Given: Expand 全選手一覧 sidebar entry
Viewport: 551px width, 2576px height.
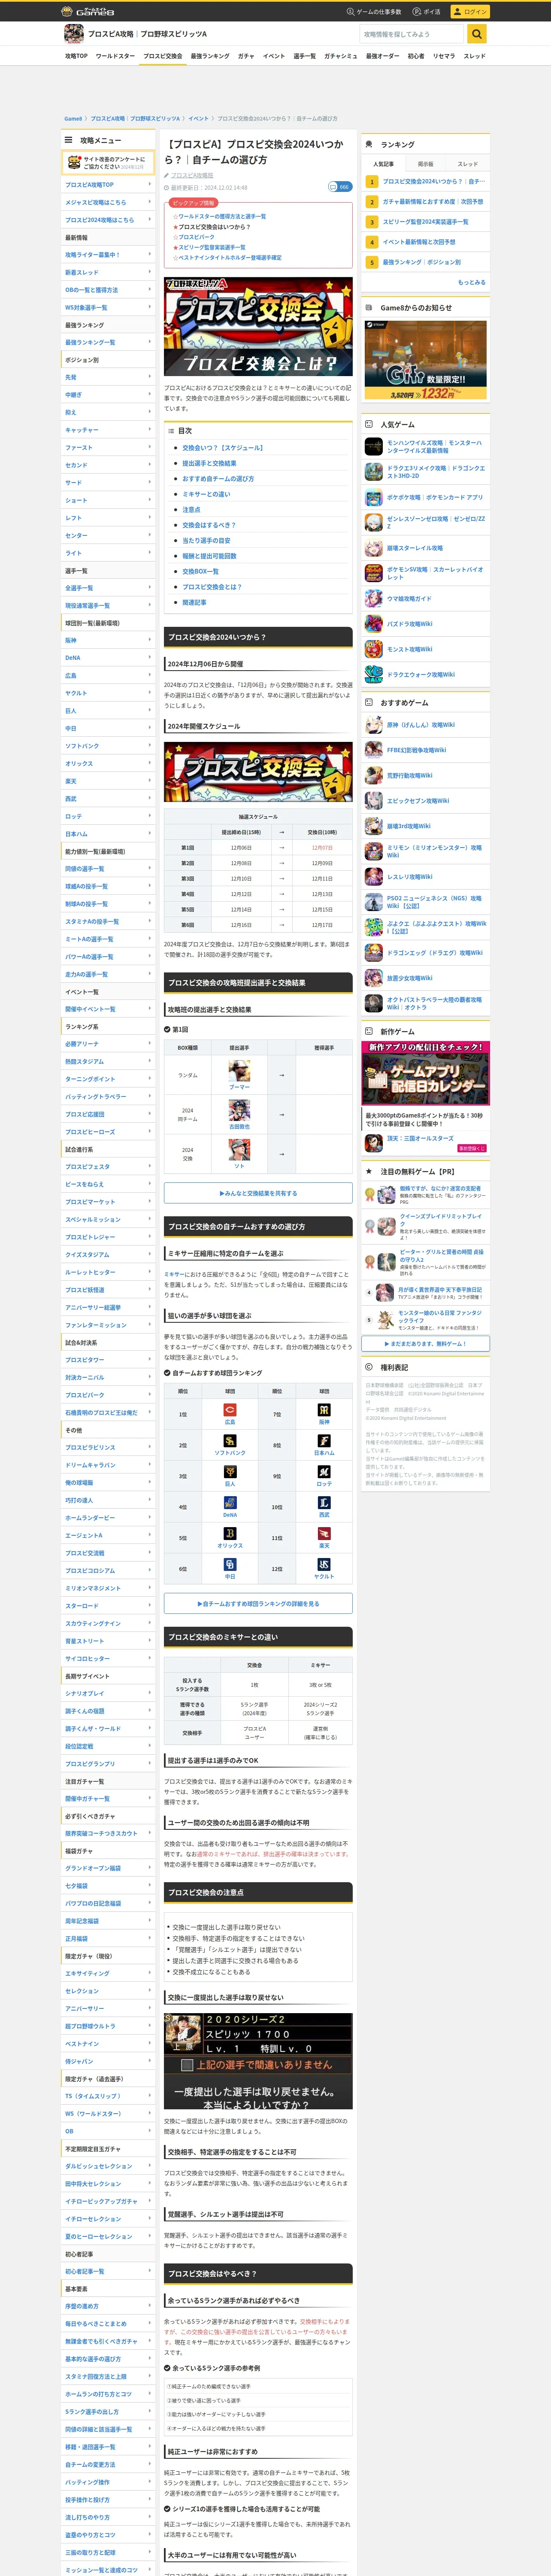Looking at the screenshot, I should pyautogui.click(x=108, y=588).
